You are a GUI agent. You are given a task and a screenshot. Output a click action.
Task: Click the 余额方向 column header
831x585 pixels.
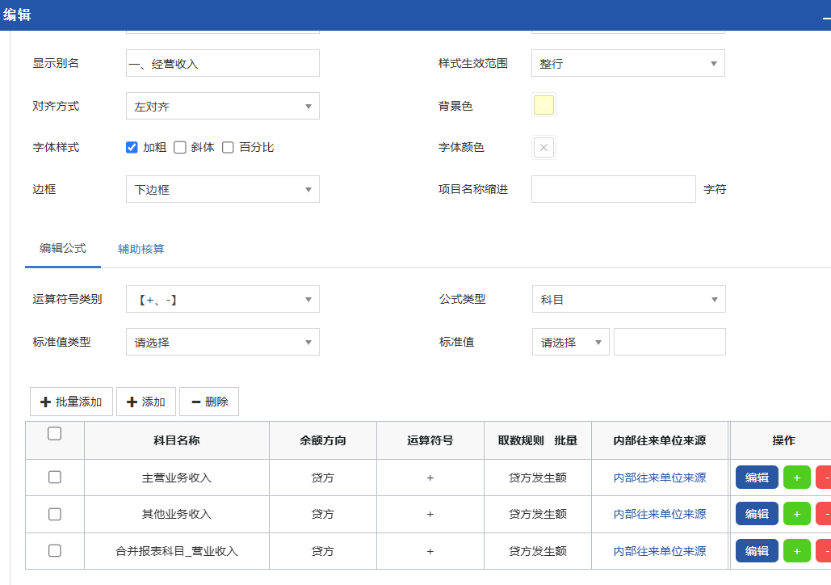(x=323, y=440)
